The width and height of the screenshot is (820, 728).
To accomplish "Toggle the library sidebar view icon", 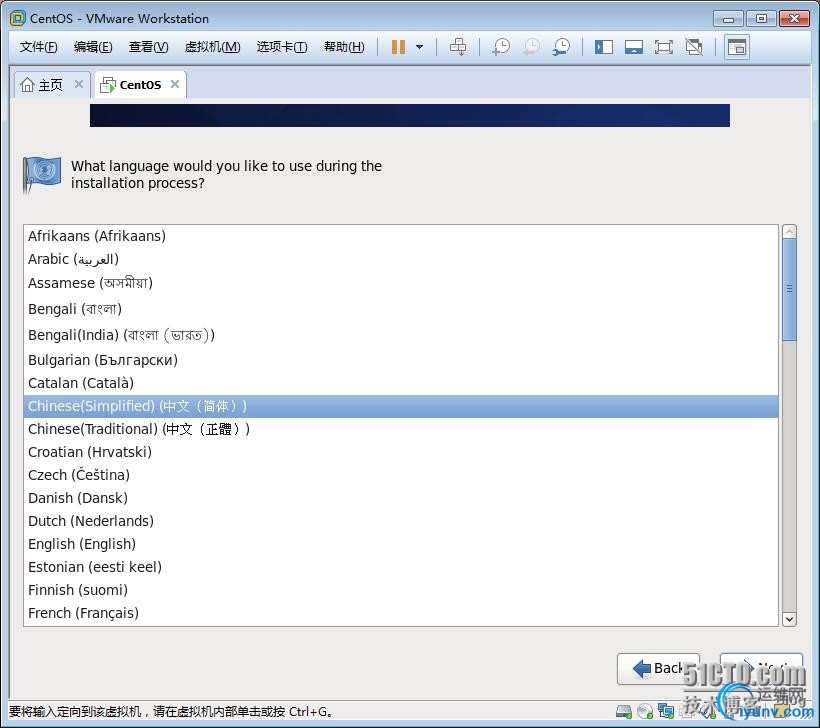I will click(x=603, y=47).
